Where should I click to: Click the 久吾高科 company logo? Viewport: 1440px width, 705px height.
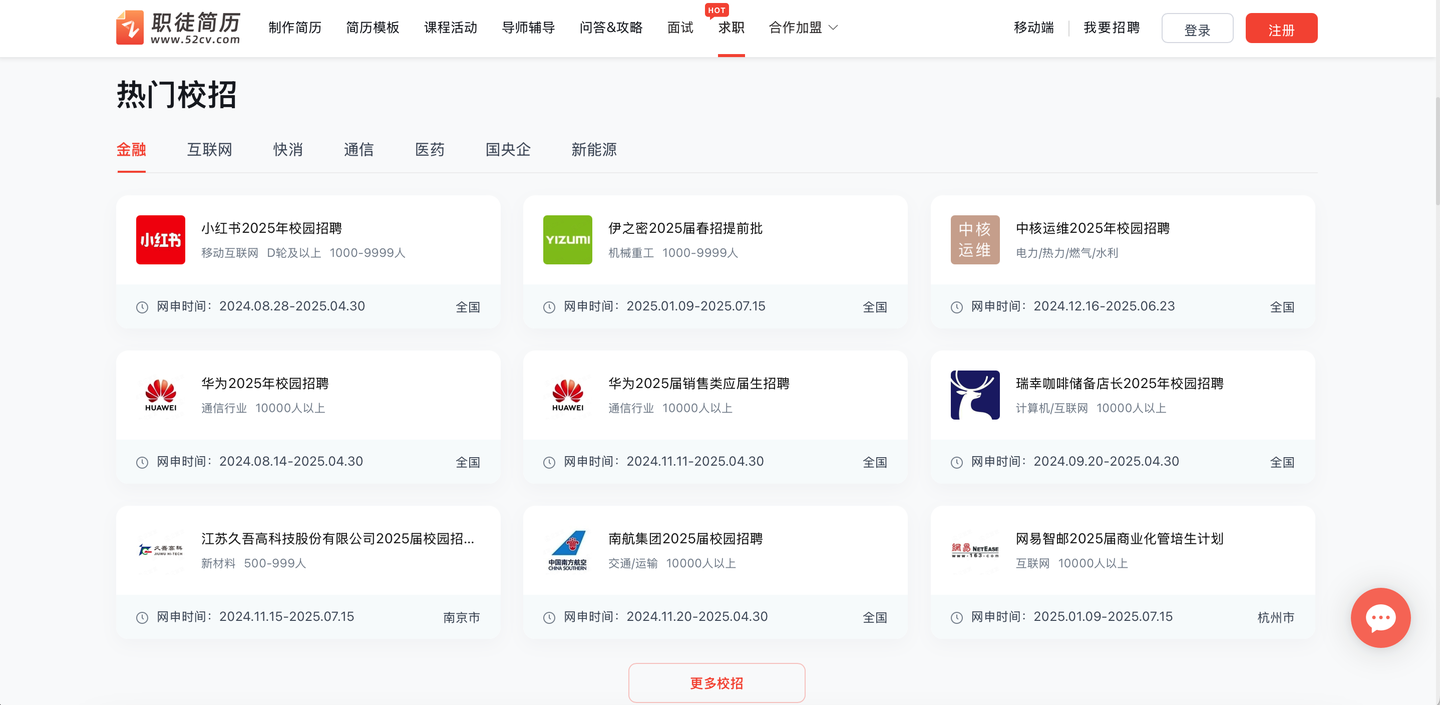pos(161,550)
